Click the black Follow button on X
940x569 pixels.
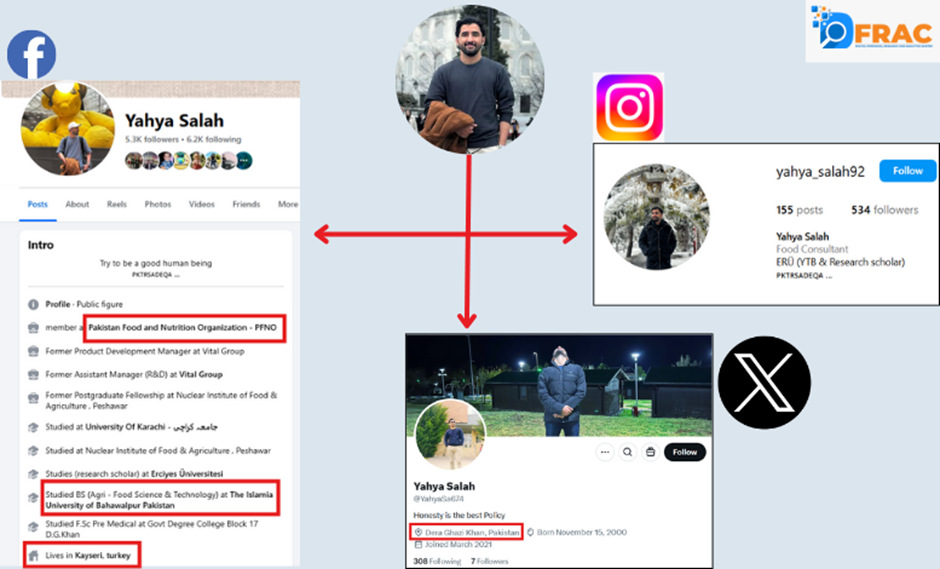click(x=685, y=452)
